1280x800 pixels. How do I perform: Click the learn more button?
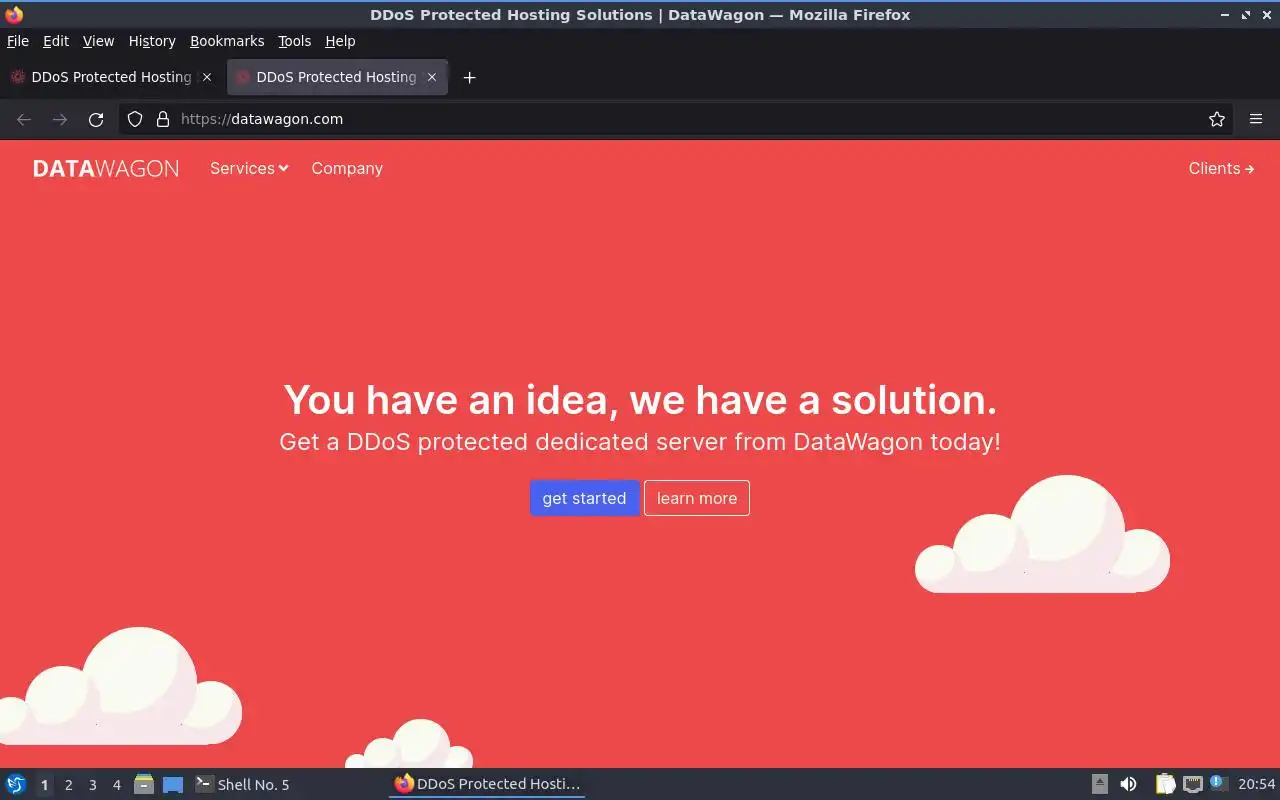697,498
